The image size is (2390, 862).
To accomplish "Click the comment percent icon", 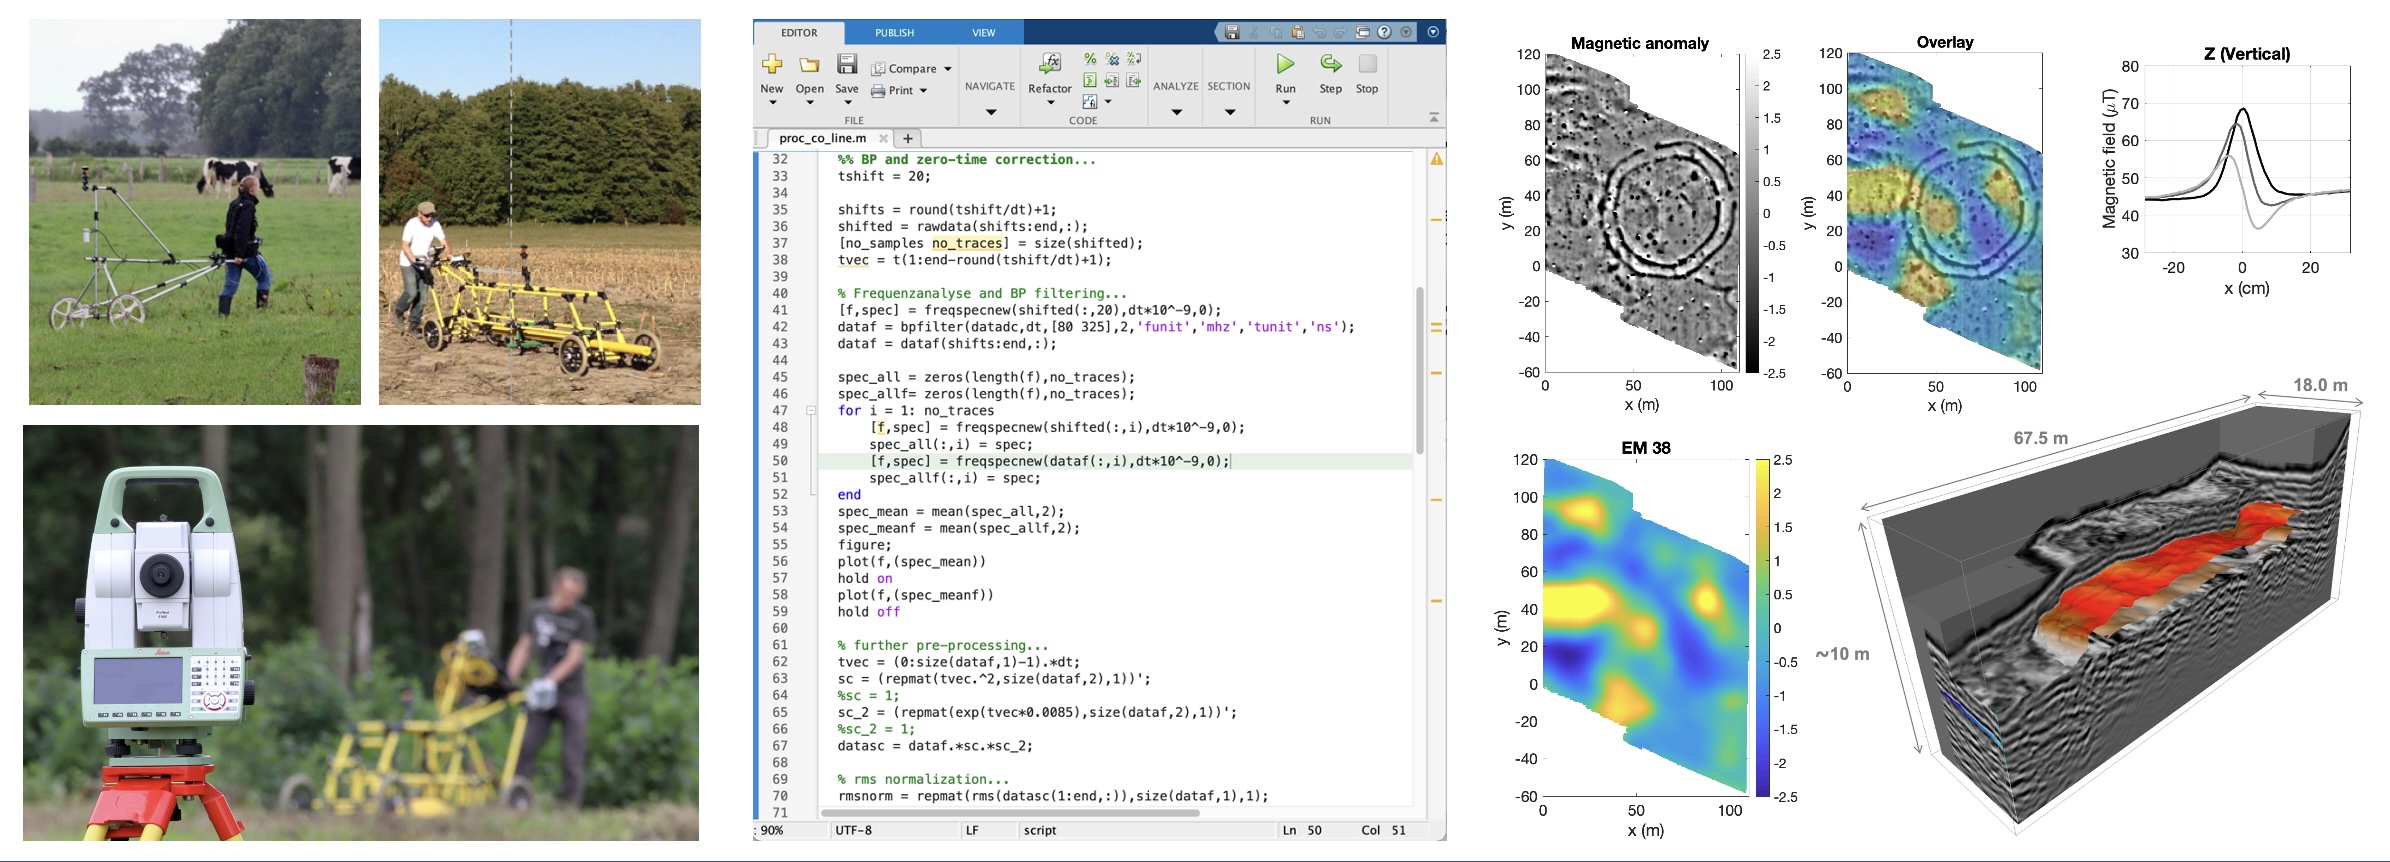I will pos(1090,59).
